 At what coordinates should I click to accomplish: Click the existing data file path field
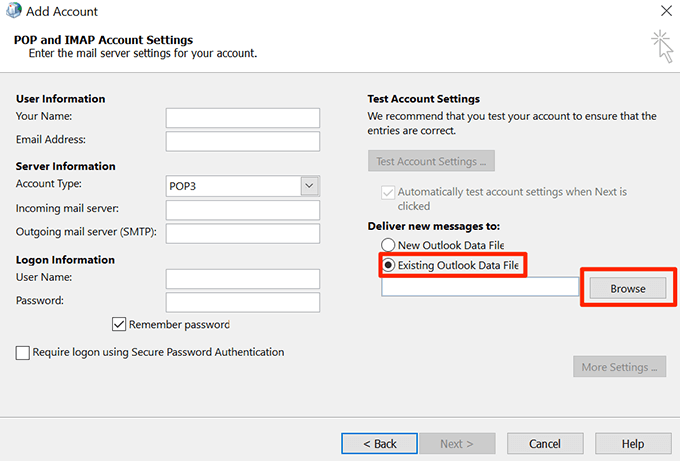480,288
